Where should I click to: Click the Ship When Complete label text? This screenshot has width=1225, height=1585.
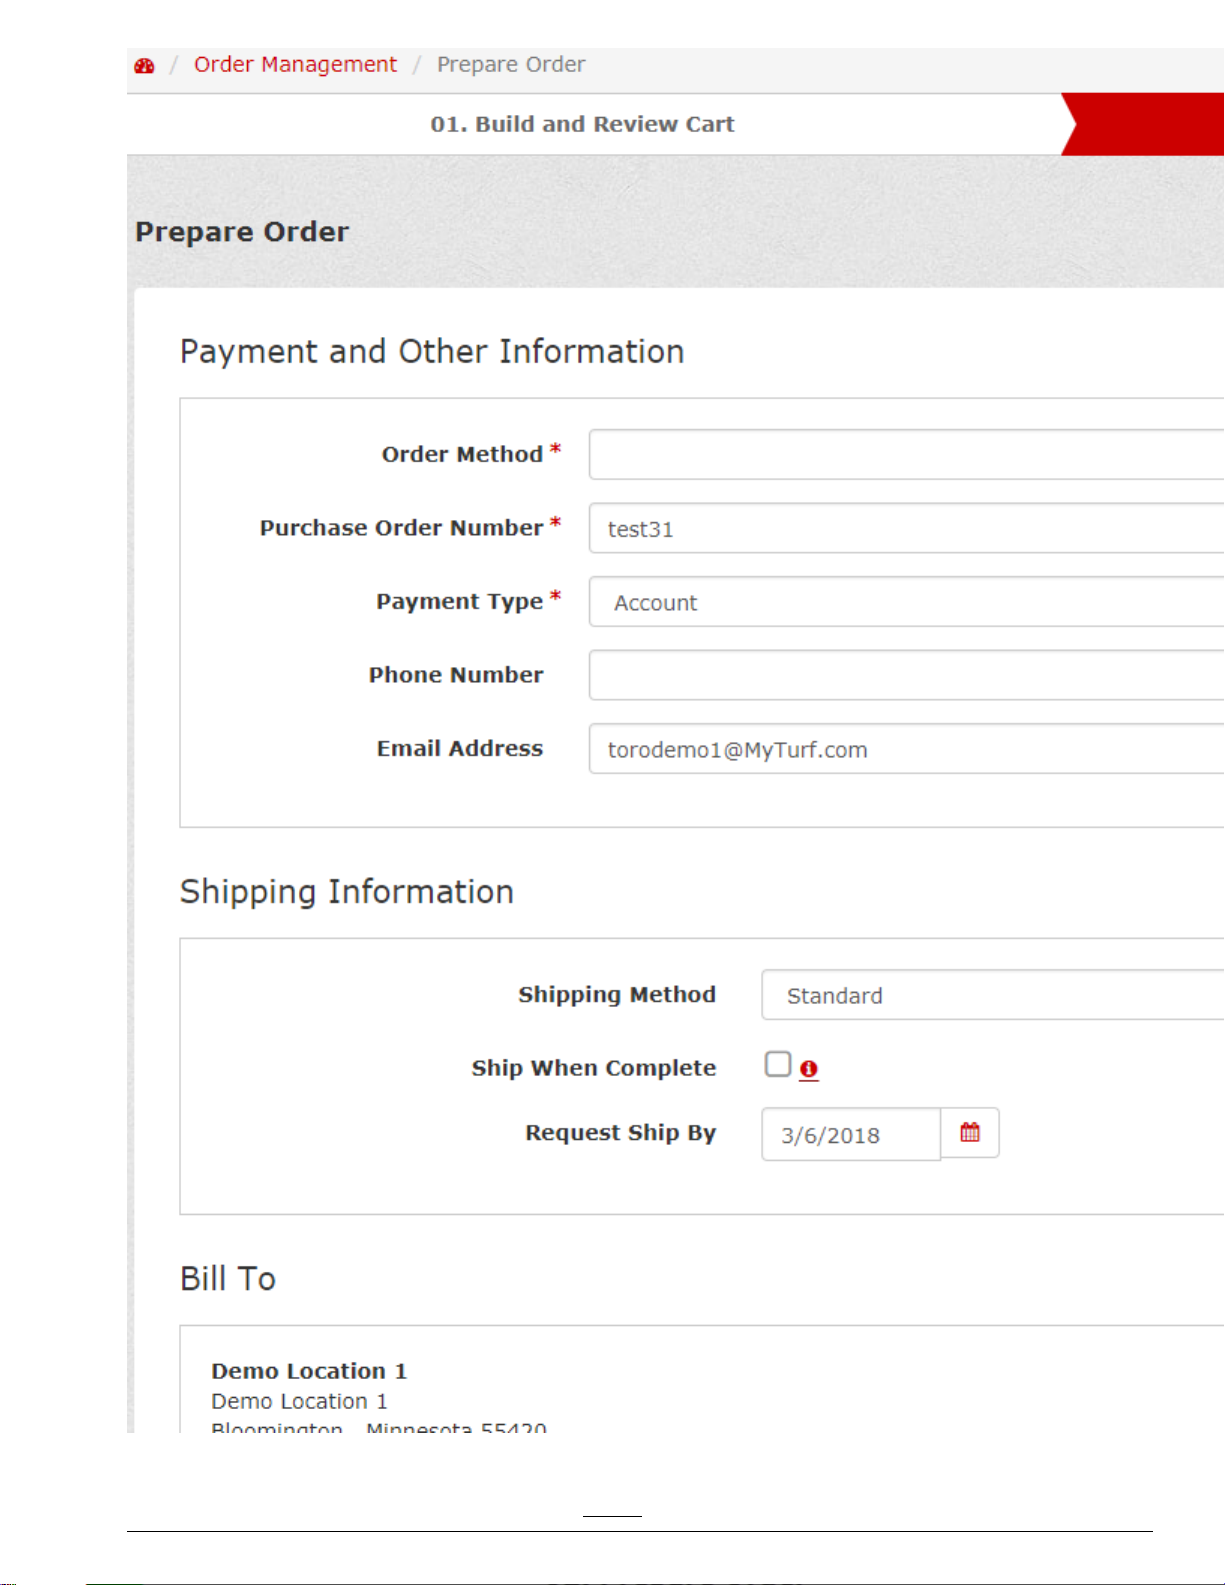coord(593,1068)
